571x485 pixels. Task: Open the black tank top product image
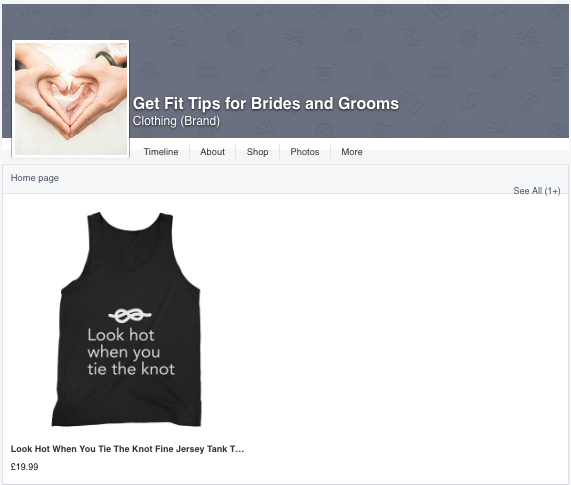(126, 319)
